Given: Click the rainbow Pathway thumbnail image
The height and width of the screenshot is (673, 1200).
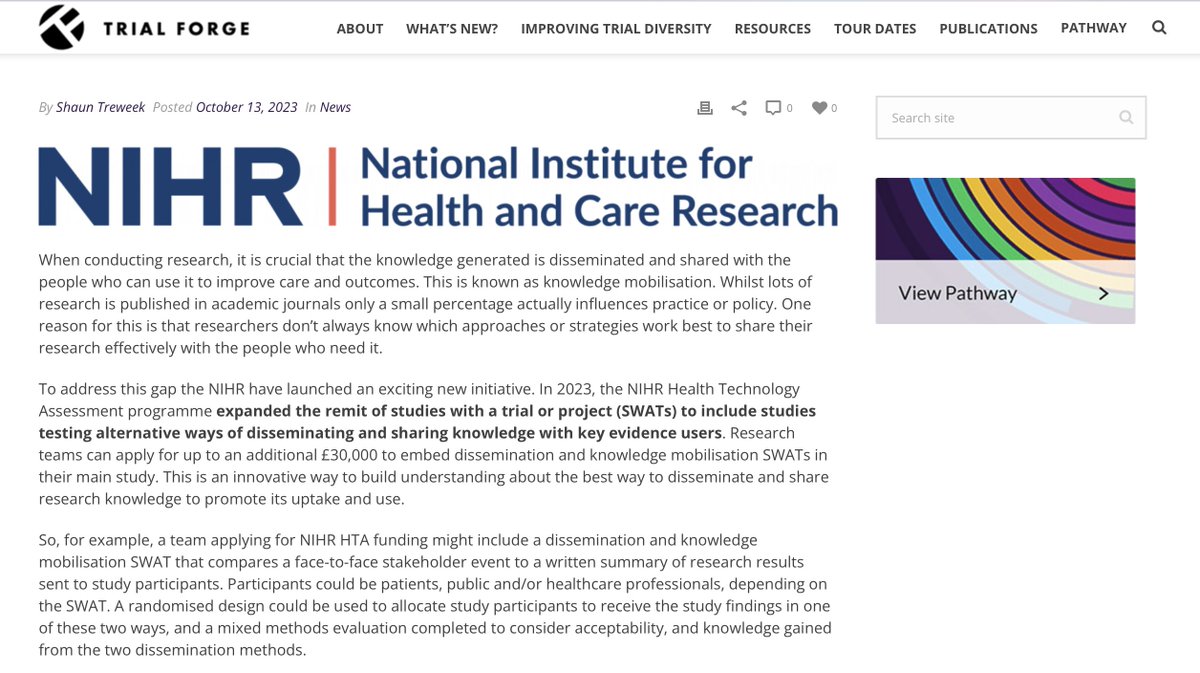Looking at the screenshot, I should click(x=1005, y=250).
